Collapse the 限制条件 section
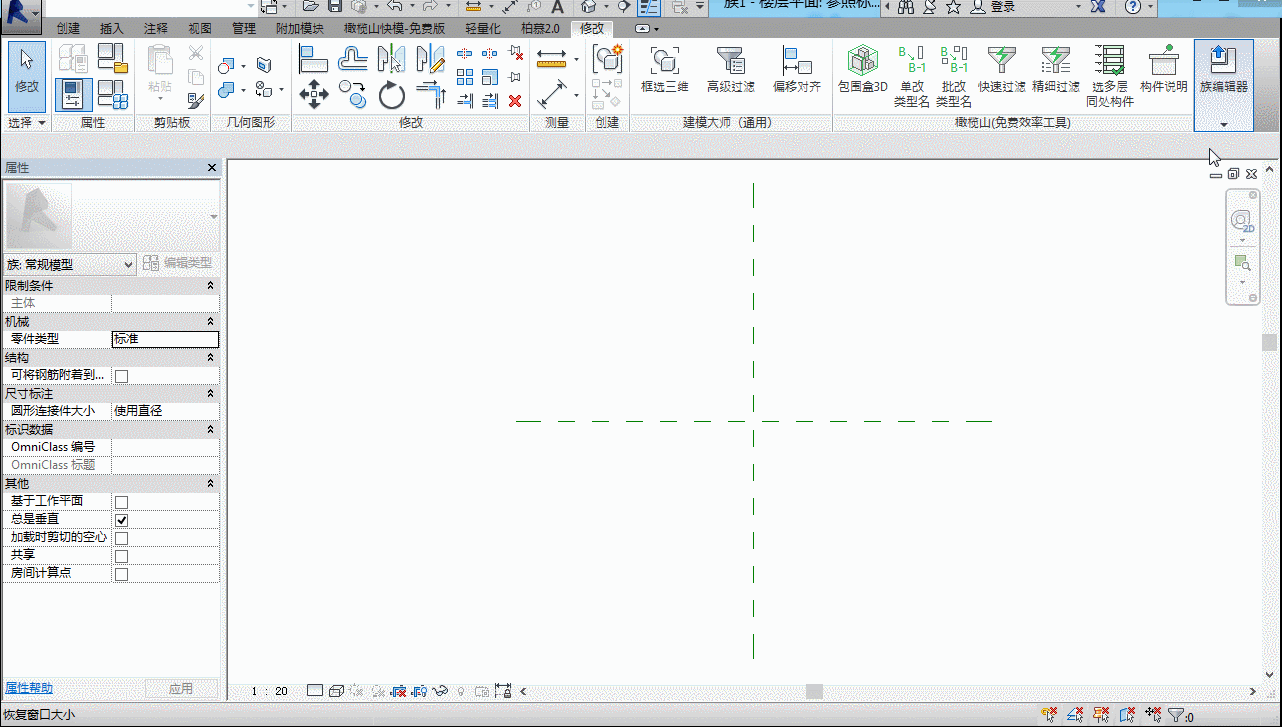The height and width of the screenshot is (727, 1282). point(210,286)
